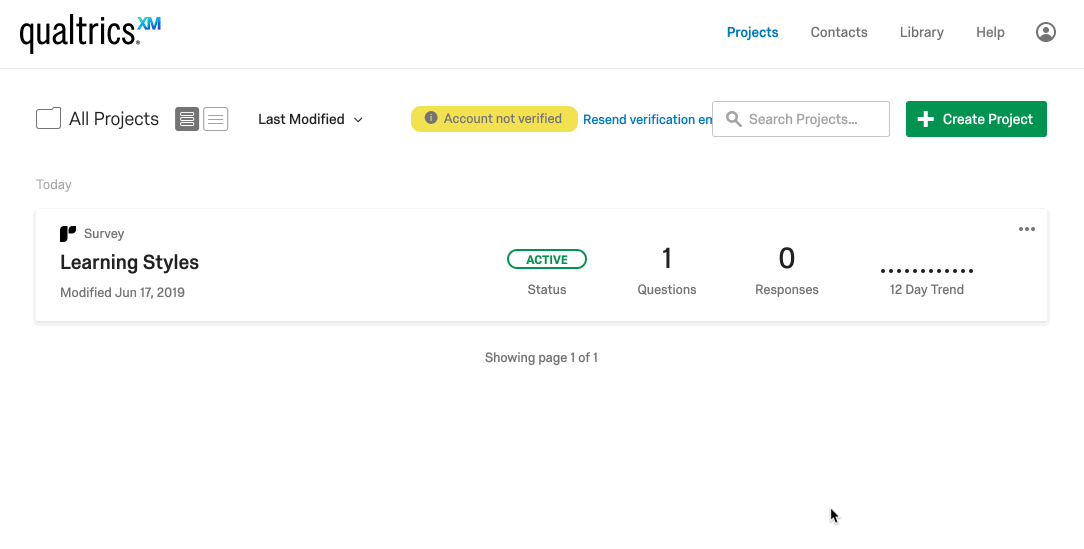
Task: Open the Learning Styles survey
Action: tap(129, 262)
